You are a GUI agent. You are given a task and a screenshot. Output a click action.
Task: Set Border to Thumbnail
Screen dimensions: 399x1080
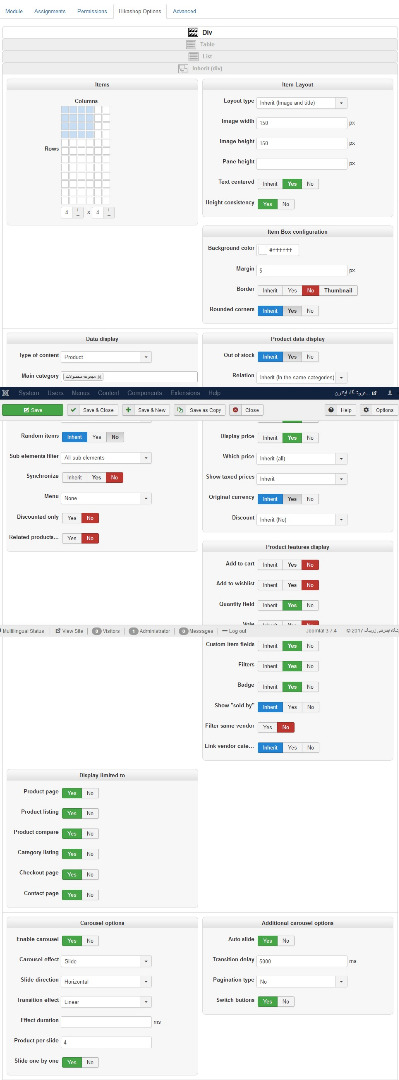(338, 291)
